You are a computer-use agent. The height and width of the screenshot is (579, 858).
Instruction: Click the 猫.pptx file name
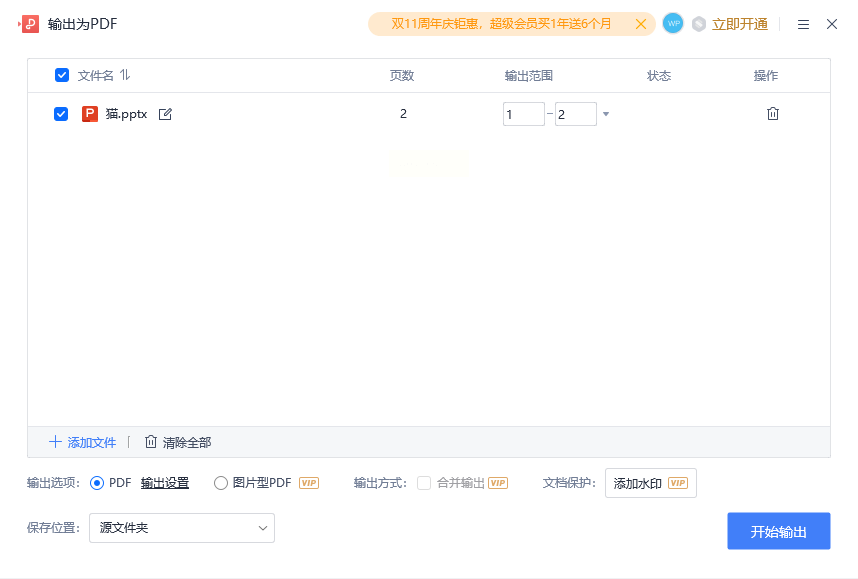coord(126,114)
